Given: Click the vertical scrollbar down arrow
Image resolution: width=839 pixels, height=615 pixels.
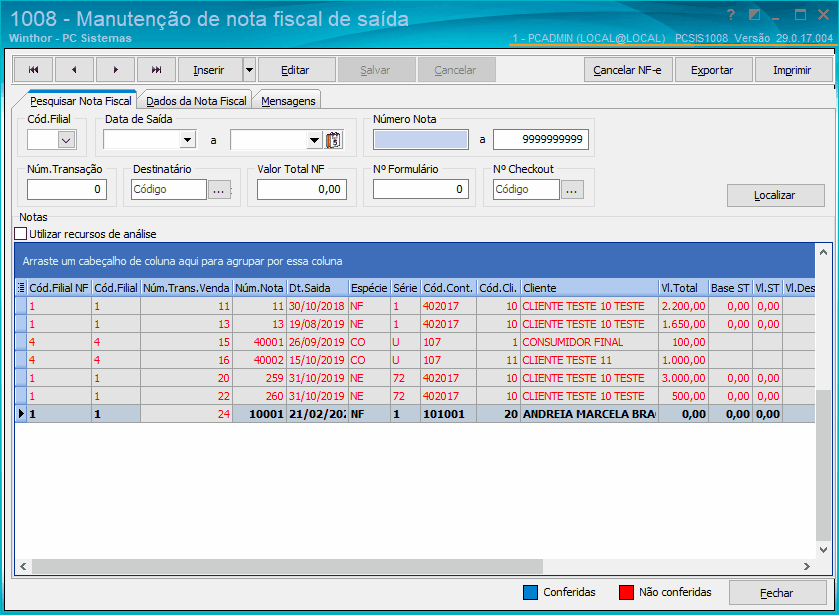Looking at the screenshot, I should click(x=823, y=550).
